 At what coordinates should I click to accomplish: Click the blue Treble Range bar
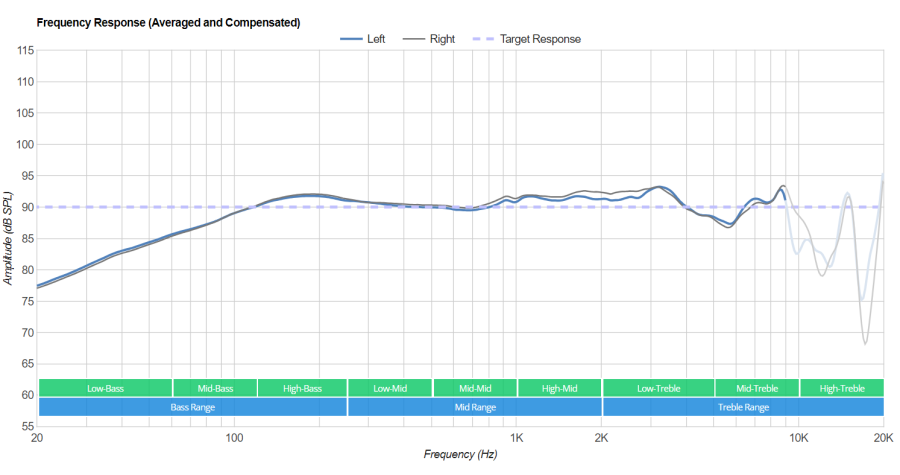pos(743,407)
